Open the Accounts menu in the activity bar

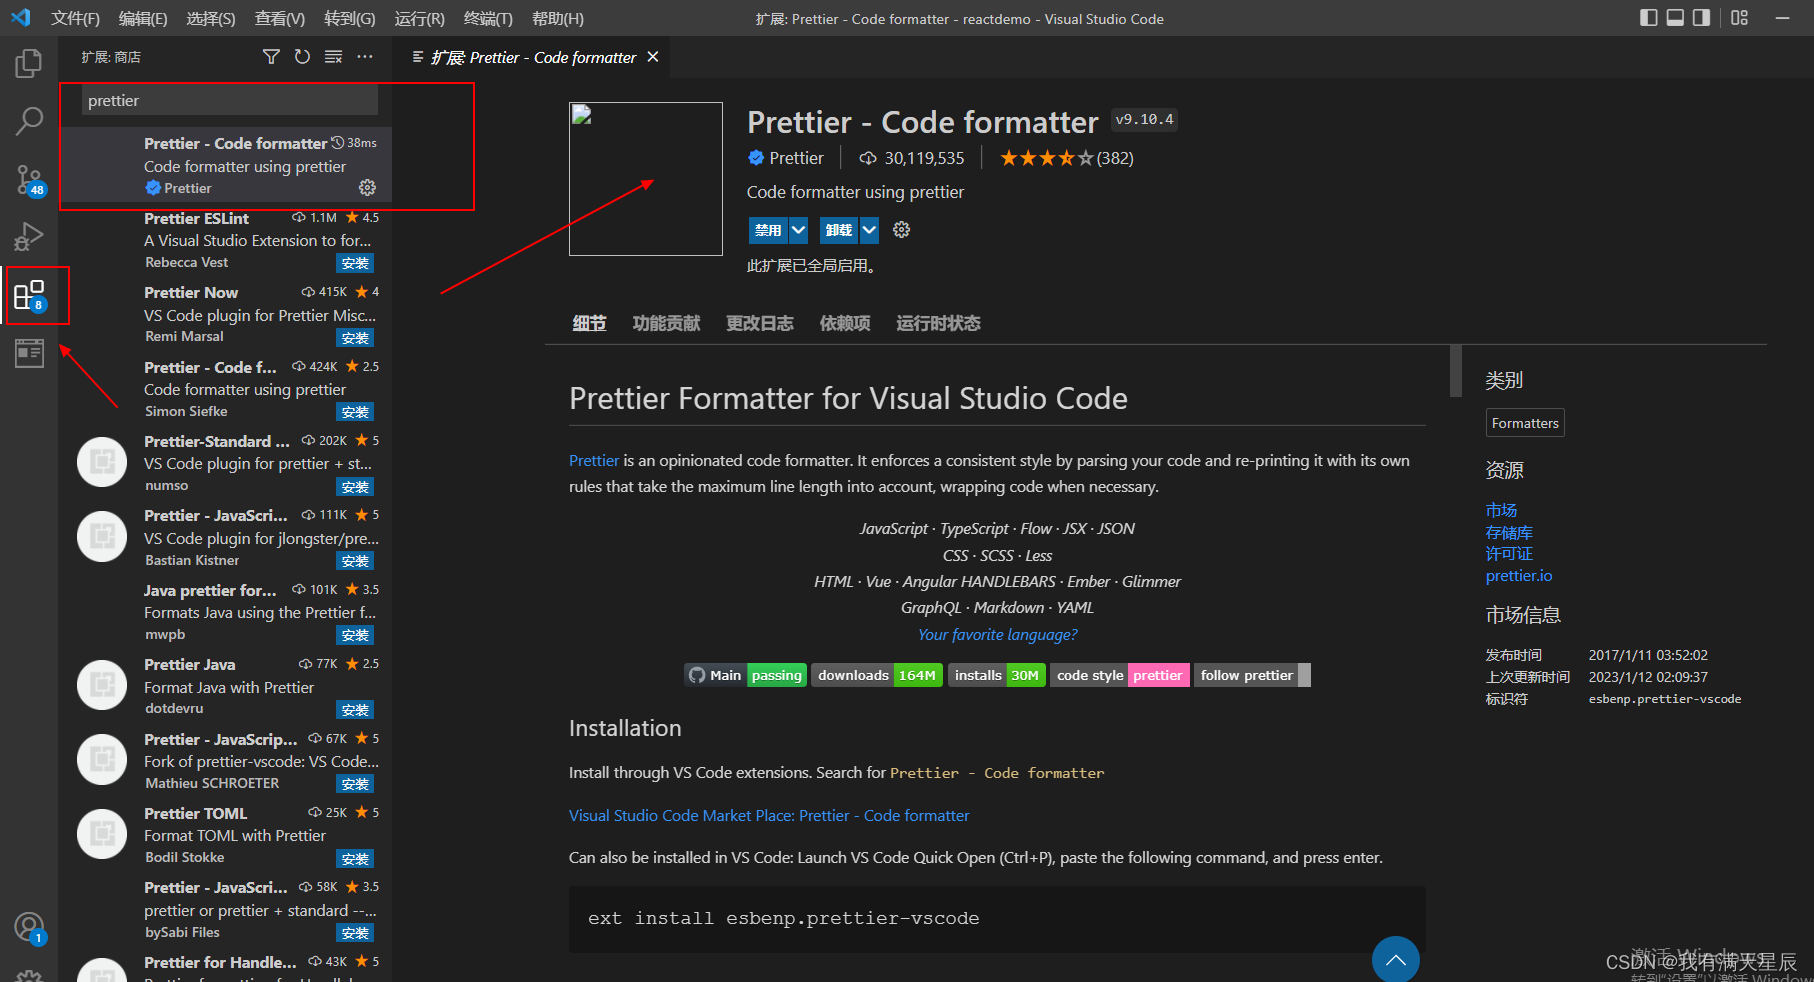[29, 928]
